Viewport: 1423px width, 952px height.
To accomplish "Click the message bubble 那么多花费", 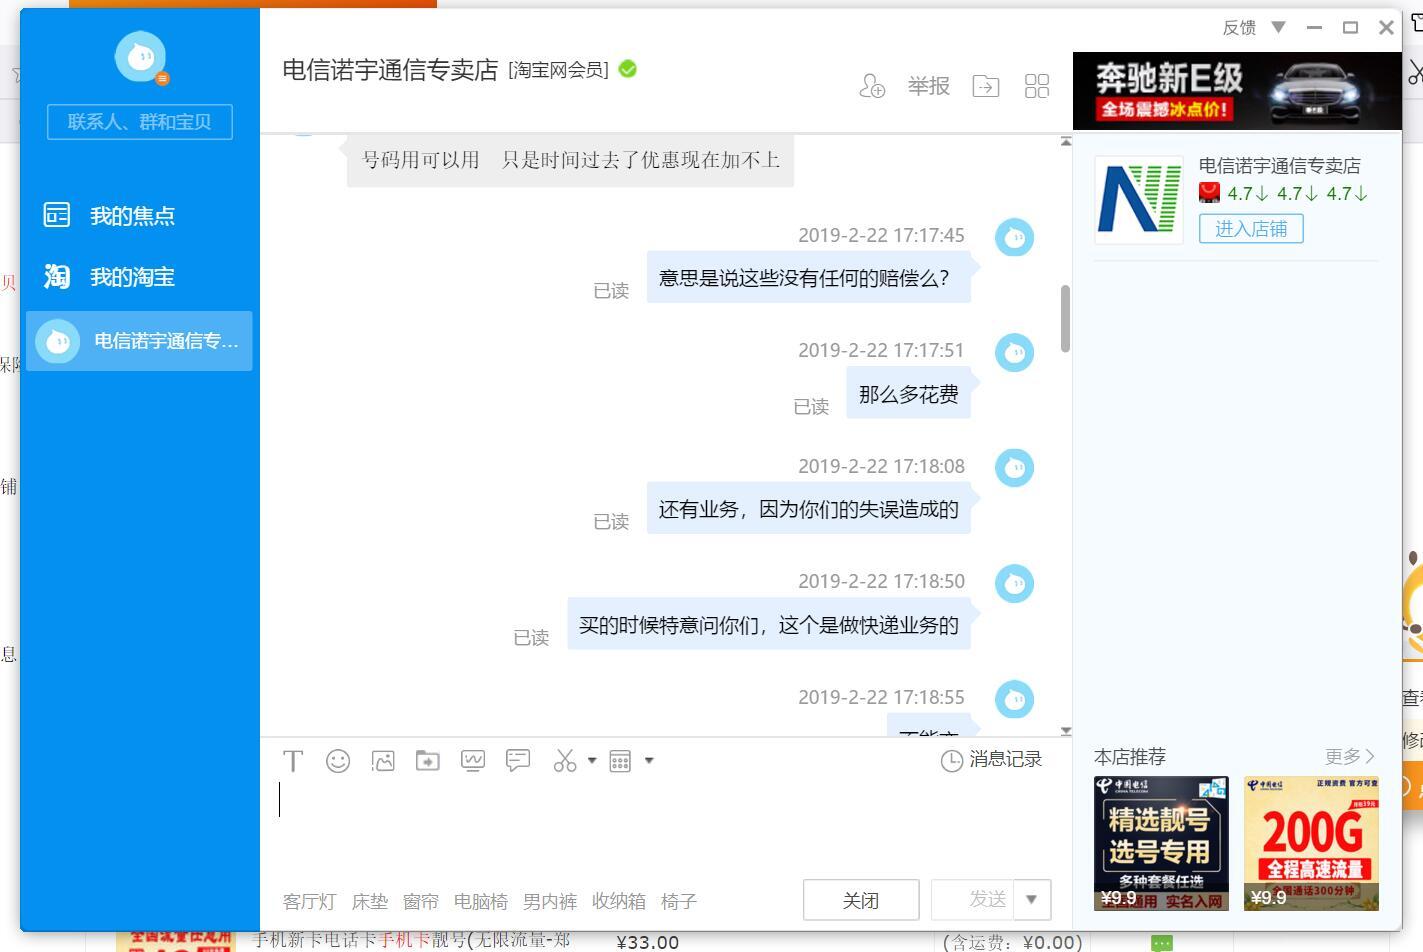I will tap(909, 394).
